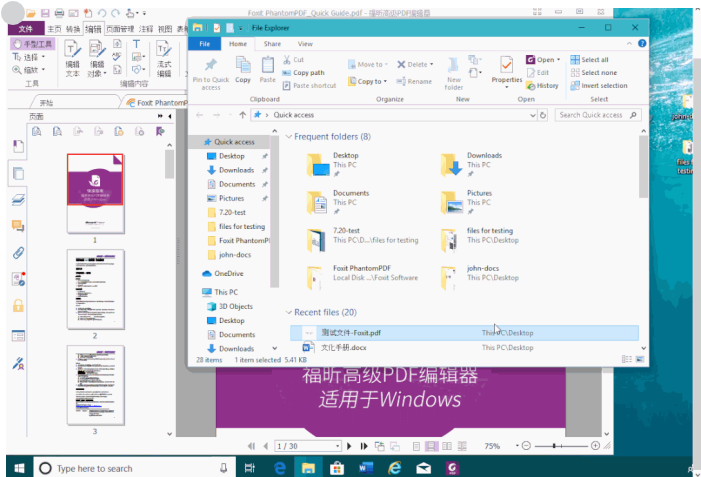Click Invert selection in the ribbon
Screen dimensions: 701x477
click(599, 85)
